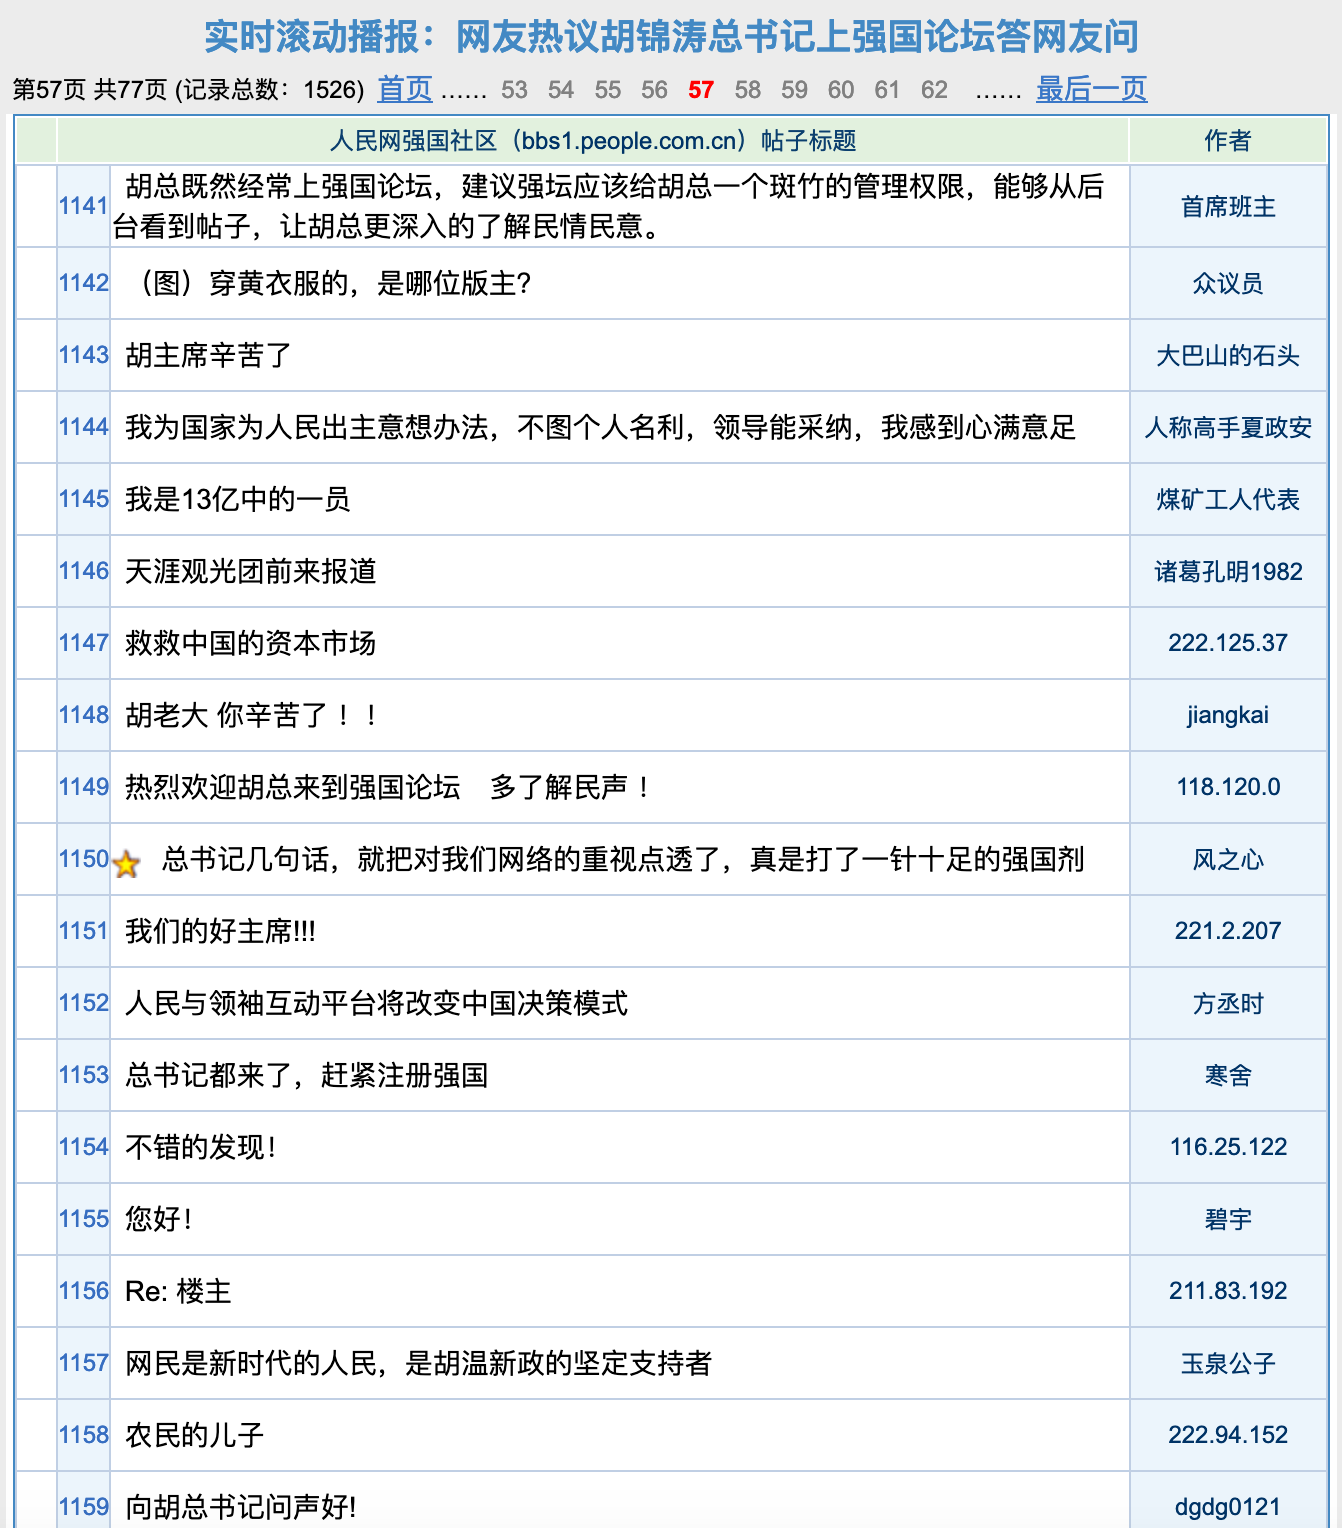Click author entry 118.120.0
The image size is (1342, 1528).
point(1228,787)
